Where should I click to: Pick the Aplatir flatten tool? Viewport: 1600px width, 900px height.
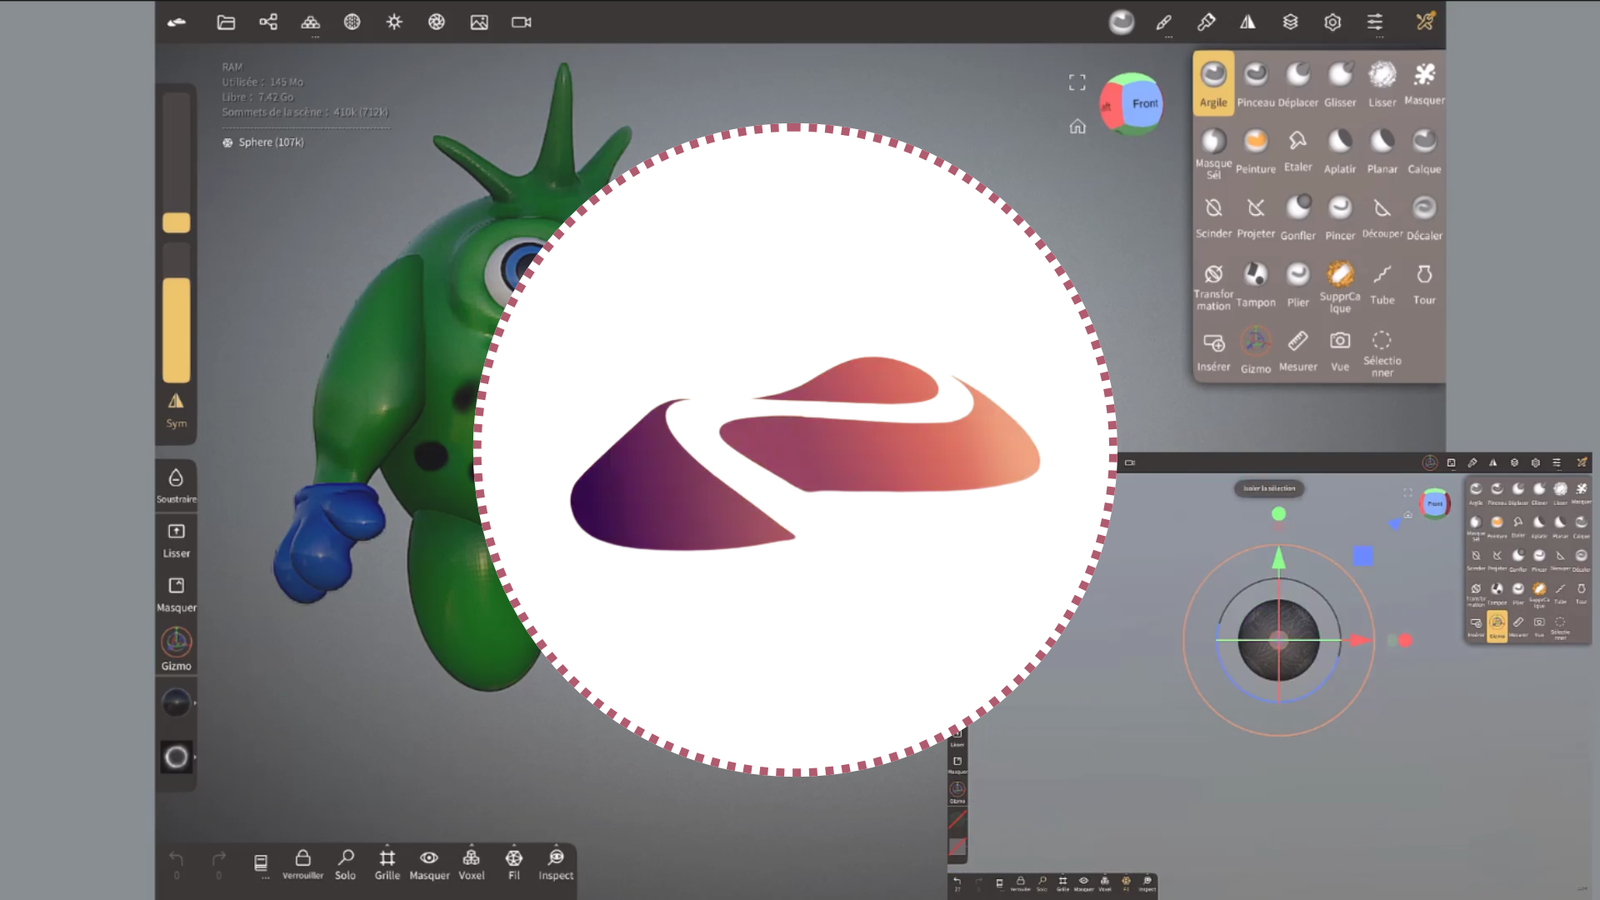[1339, 150]
